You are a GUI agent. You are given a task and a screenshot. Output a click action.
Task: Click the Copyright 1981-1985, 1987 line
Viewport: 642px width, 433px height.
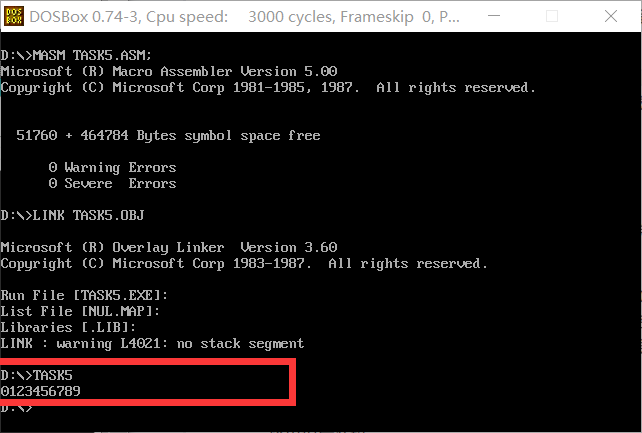pos(268,88)
